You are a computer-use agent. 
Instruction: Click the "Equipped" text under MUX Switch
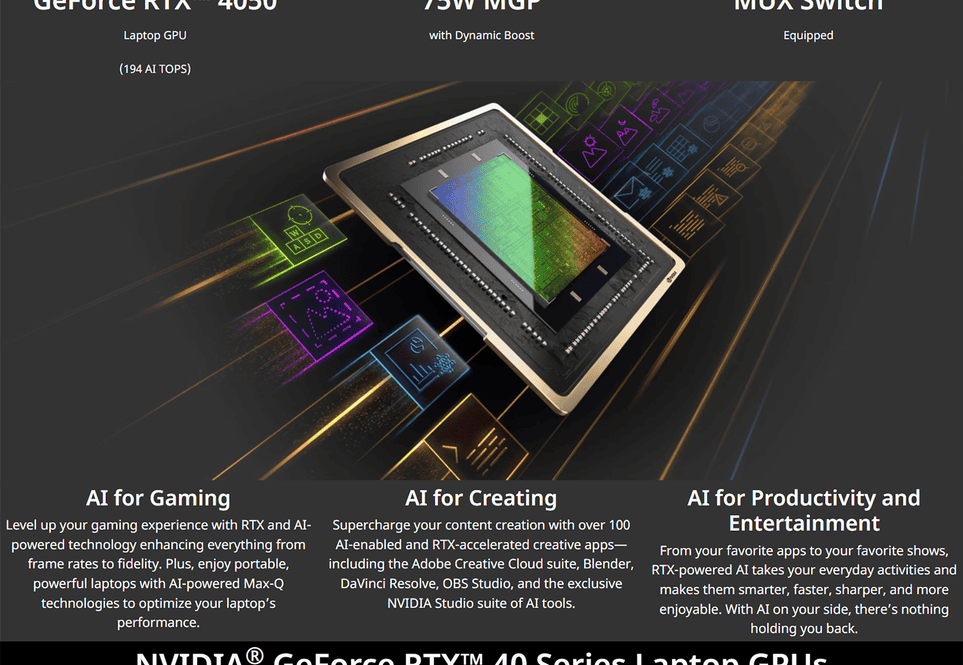[x=808, y=35]
